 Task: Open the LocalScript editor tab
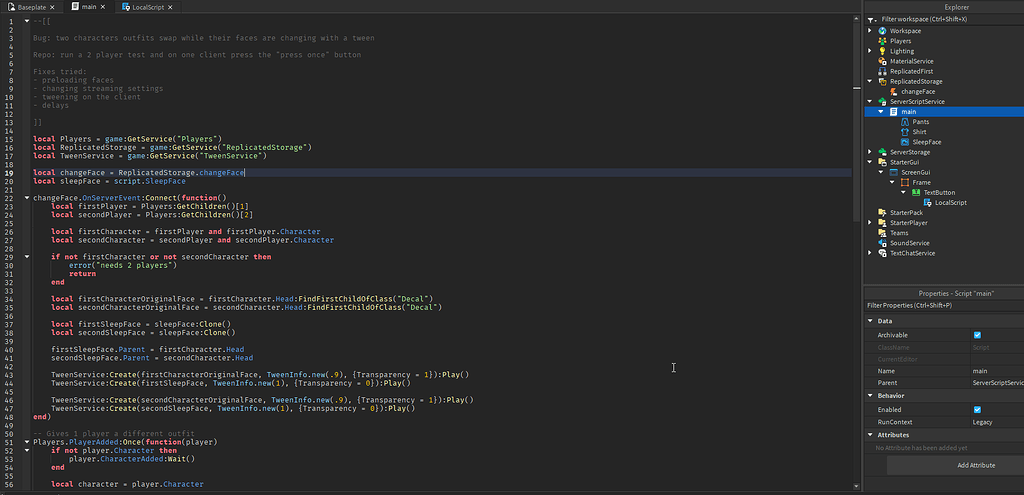(149, 7)
